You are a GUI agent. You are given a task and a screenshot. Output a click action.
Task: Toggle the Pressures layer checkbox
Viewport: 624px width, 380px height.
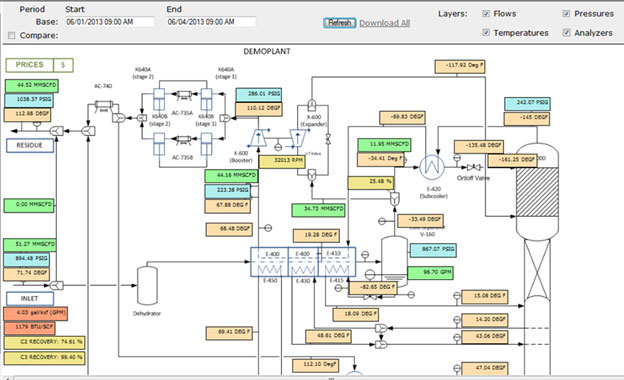tap(566, 14)
